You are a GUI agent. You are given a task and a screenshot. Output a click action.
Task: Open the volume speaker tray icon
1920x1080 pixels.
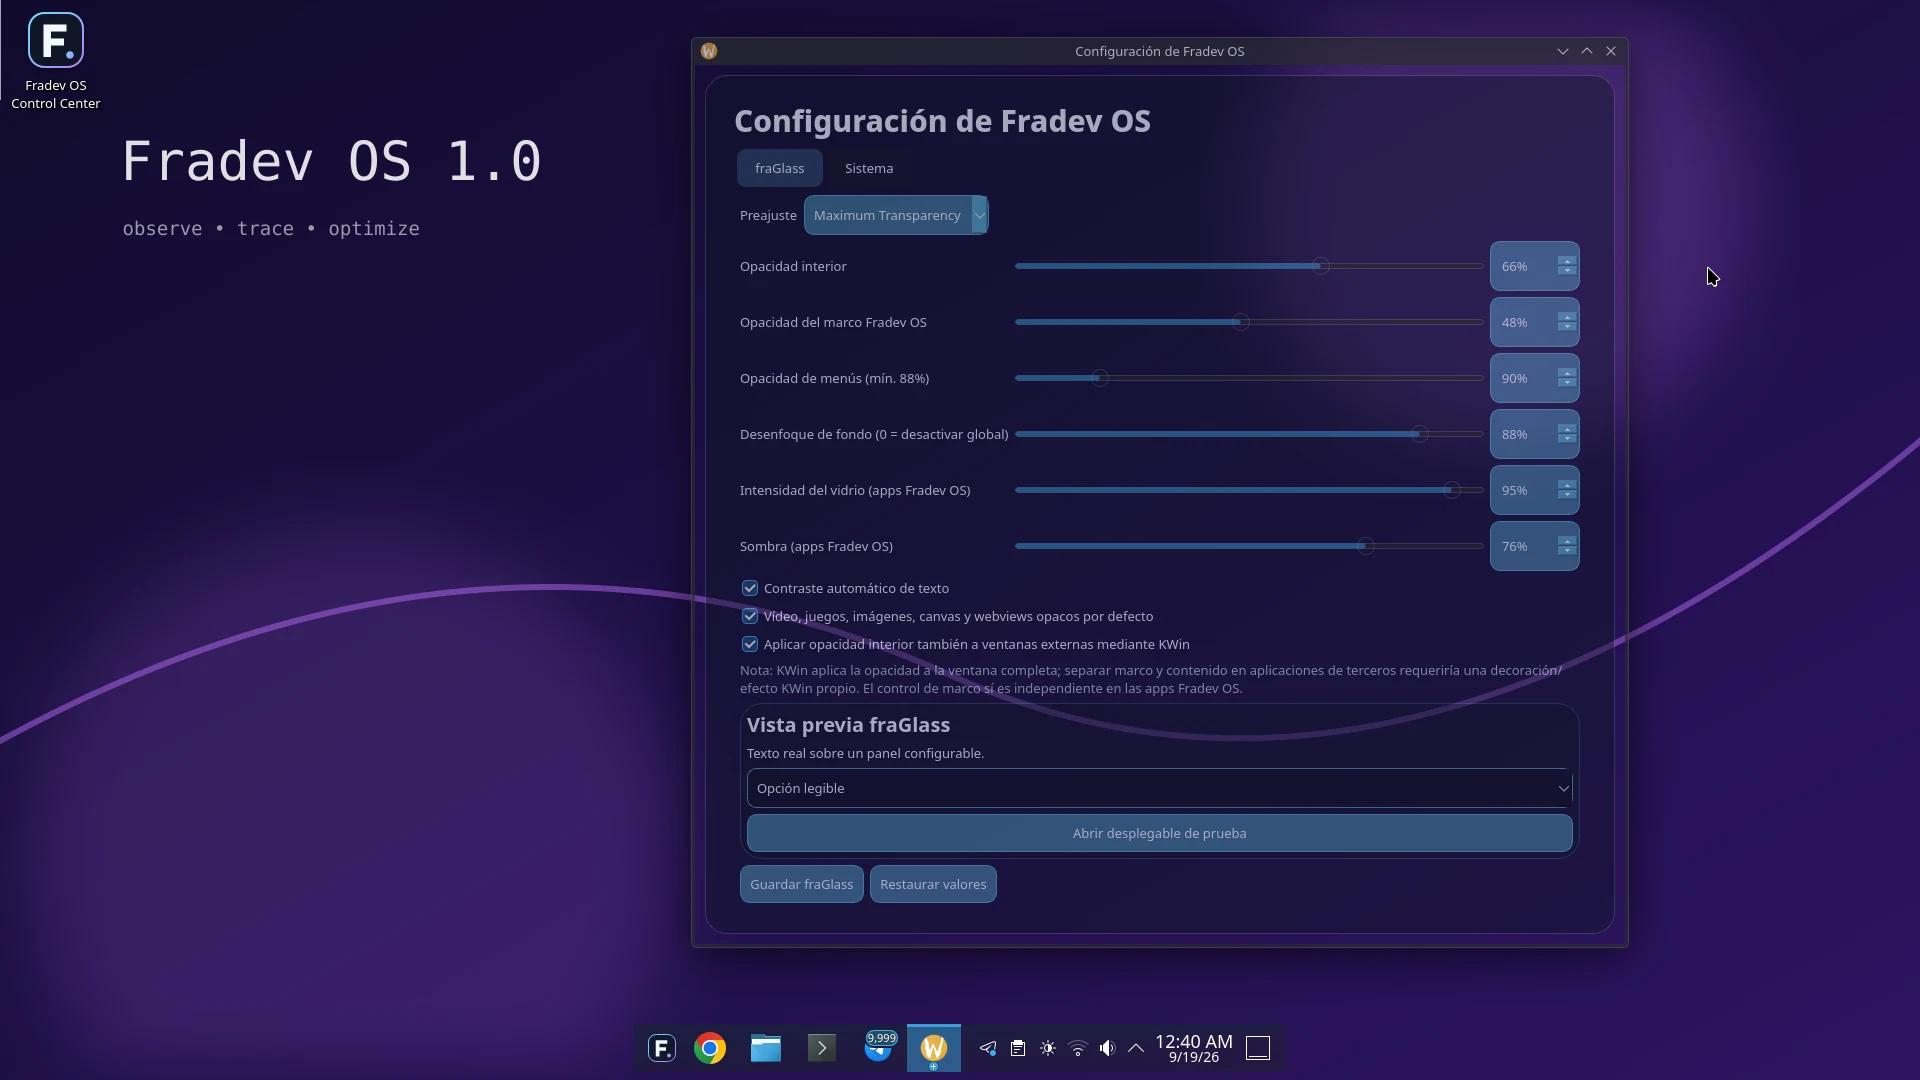pos(1107,1048)
